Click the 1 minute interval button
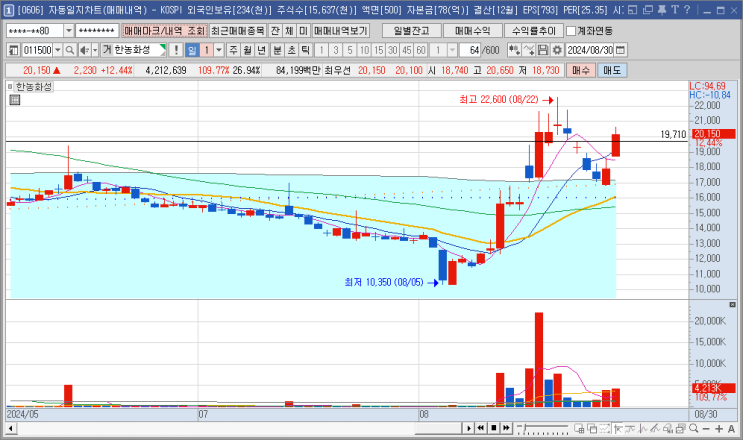The height and width of the screenshot is (440, 743). pyautogui.click(x=321, y=50)
